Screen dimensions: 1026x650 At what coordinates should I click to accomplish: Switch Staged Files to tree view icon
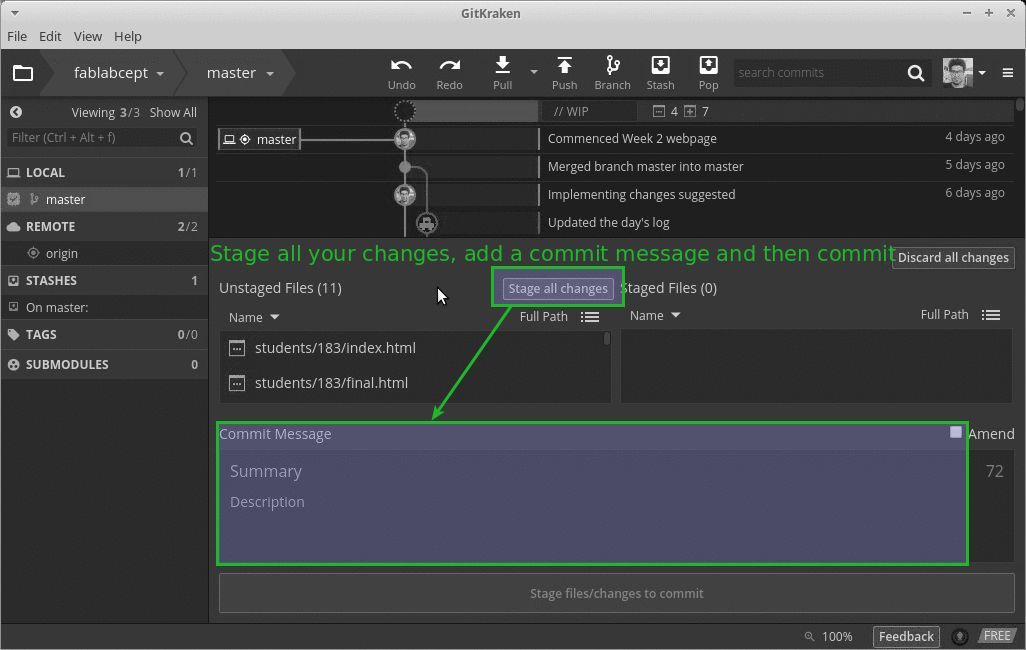[991, 316]
